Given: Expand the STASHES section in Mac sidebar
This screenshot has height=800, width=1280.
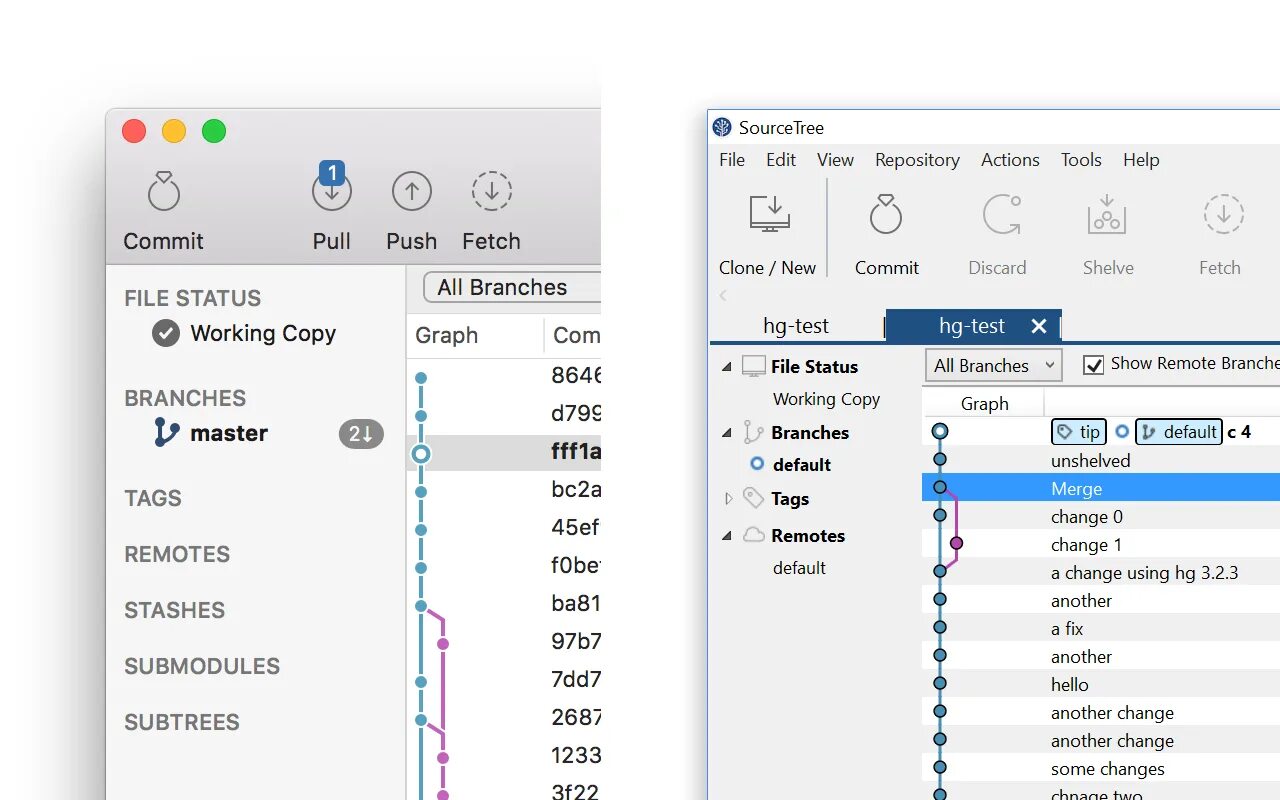Looking at the screenshot, I should pos(175,610).
